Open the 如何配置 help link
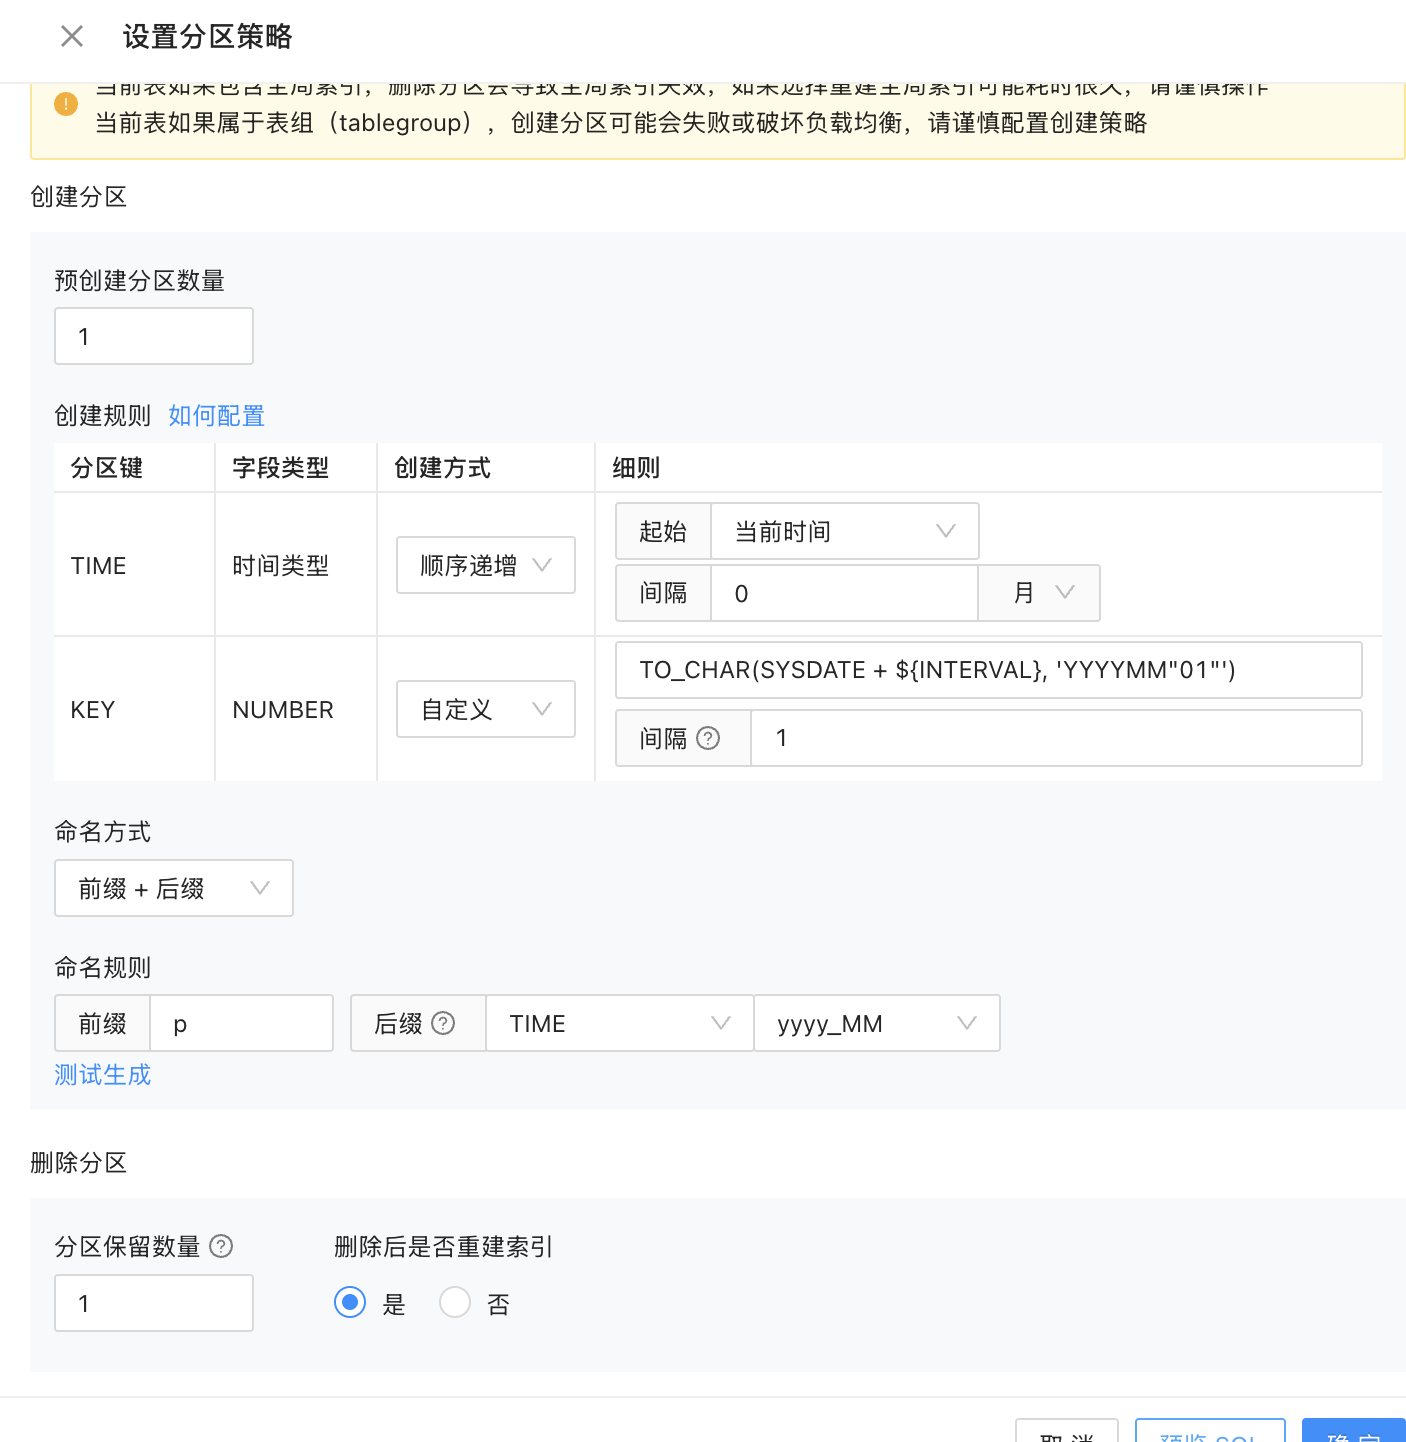Image resolution: width=1406 pixels, height=1442 pixels. click(216, 416)
